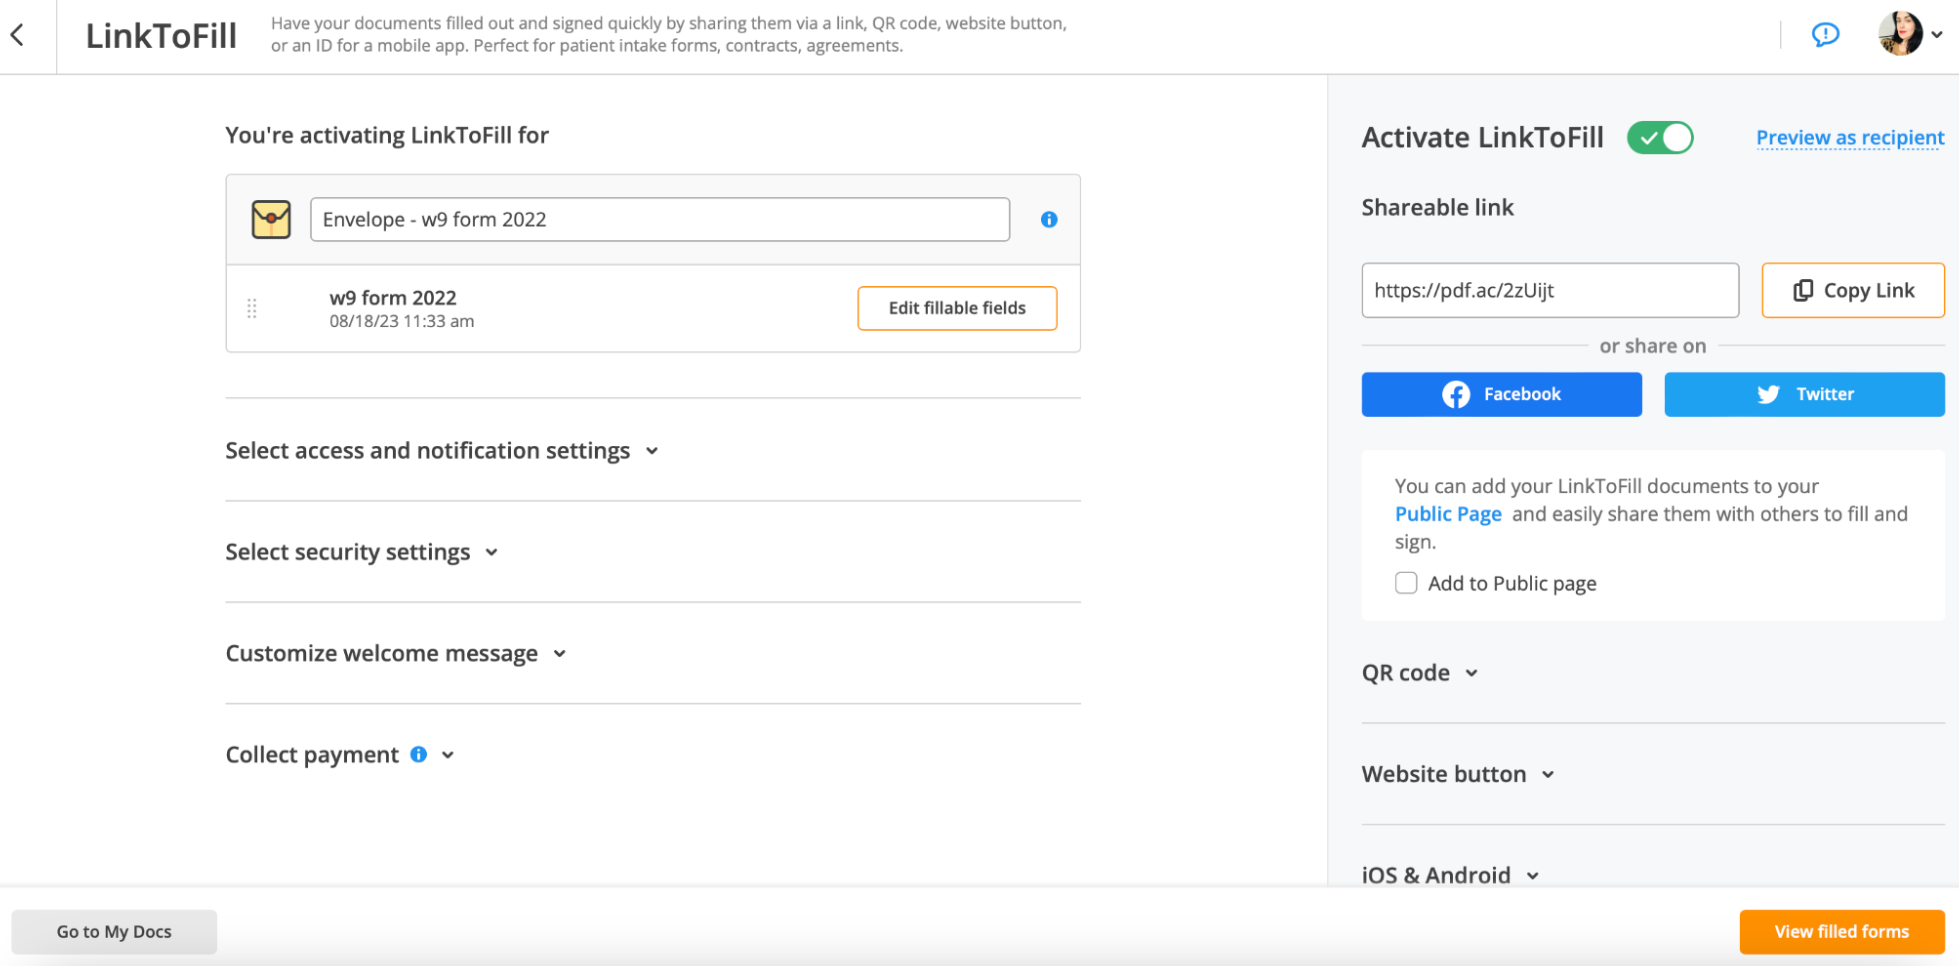Click the info icon next to Collect payment

[x=419, y=754]
